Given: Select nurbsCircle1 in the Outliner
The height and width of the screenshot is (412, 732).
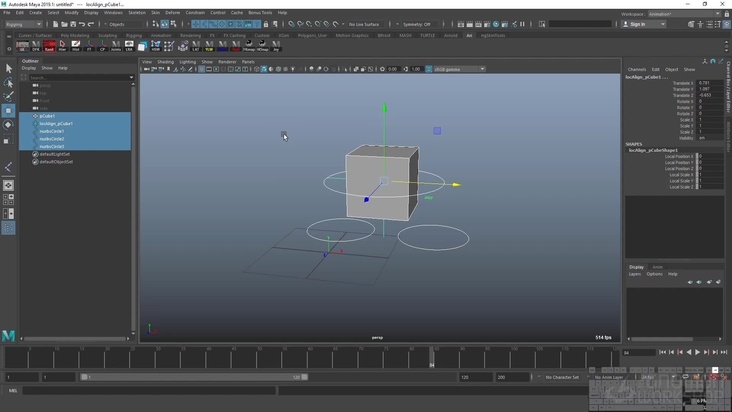Looking at the screenshot, I should [x=51, y=131].
